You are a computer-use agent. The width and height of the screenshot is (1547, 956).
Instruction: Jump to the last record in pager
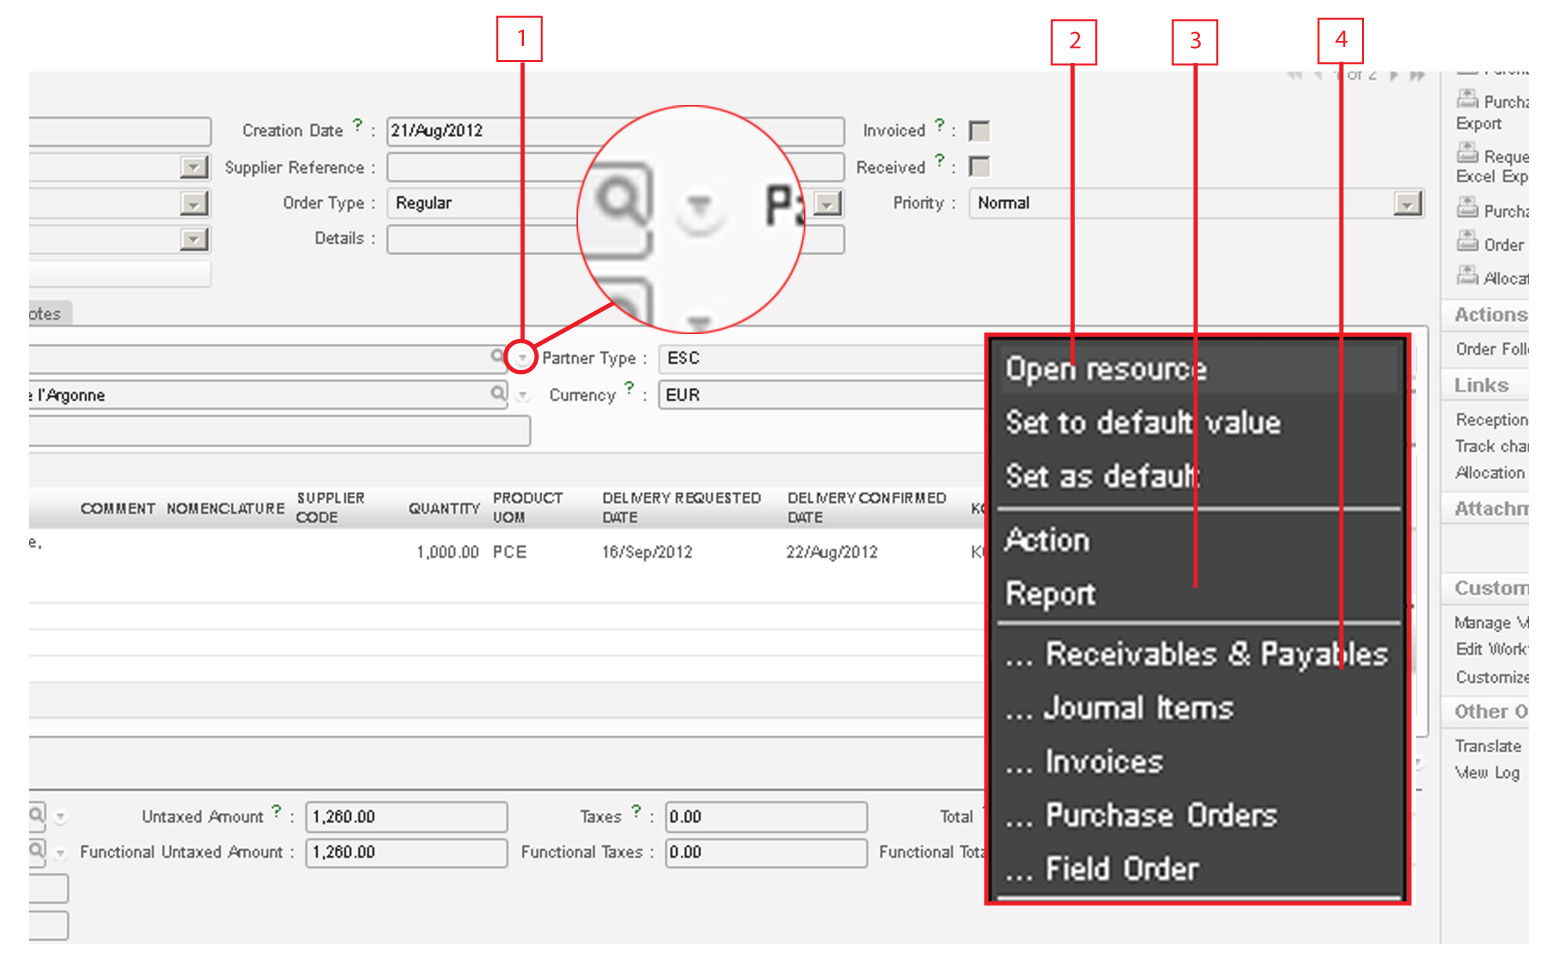tap(1417, 76)
